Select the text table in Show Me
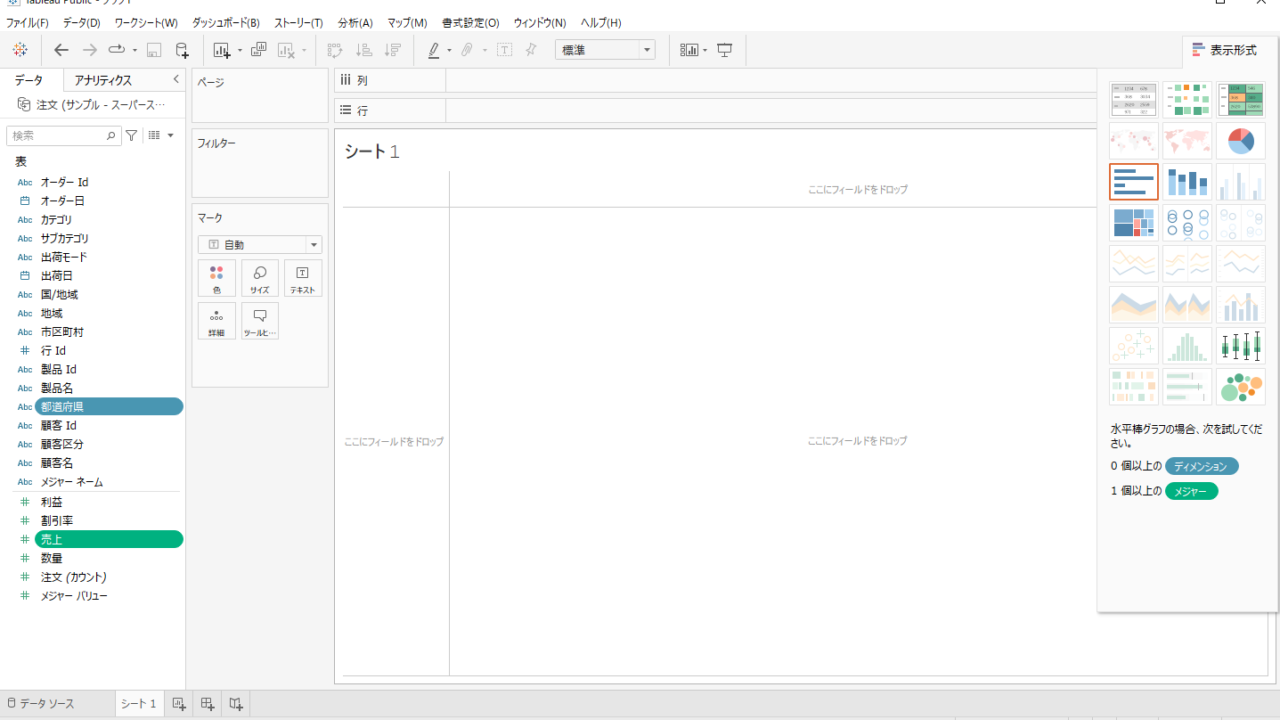 click(x=1134, y=100)
